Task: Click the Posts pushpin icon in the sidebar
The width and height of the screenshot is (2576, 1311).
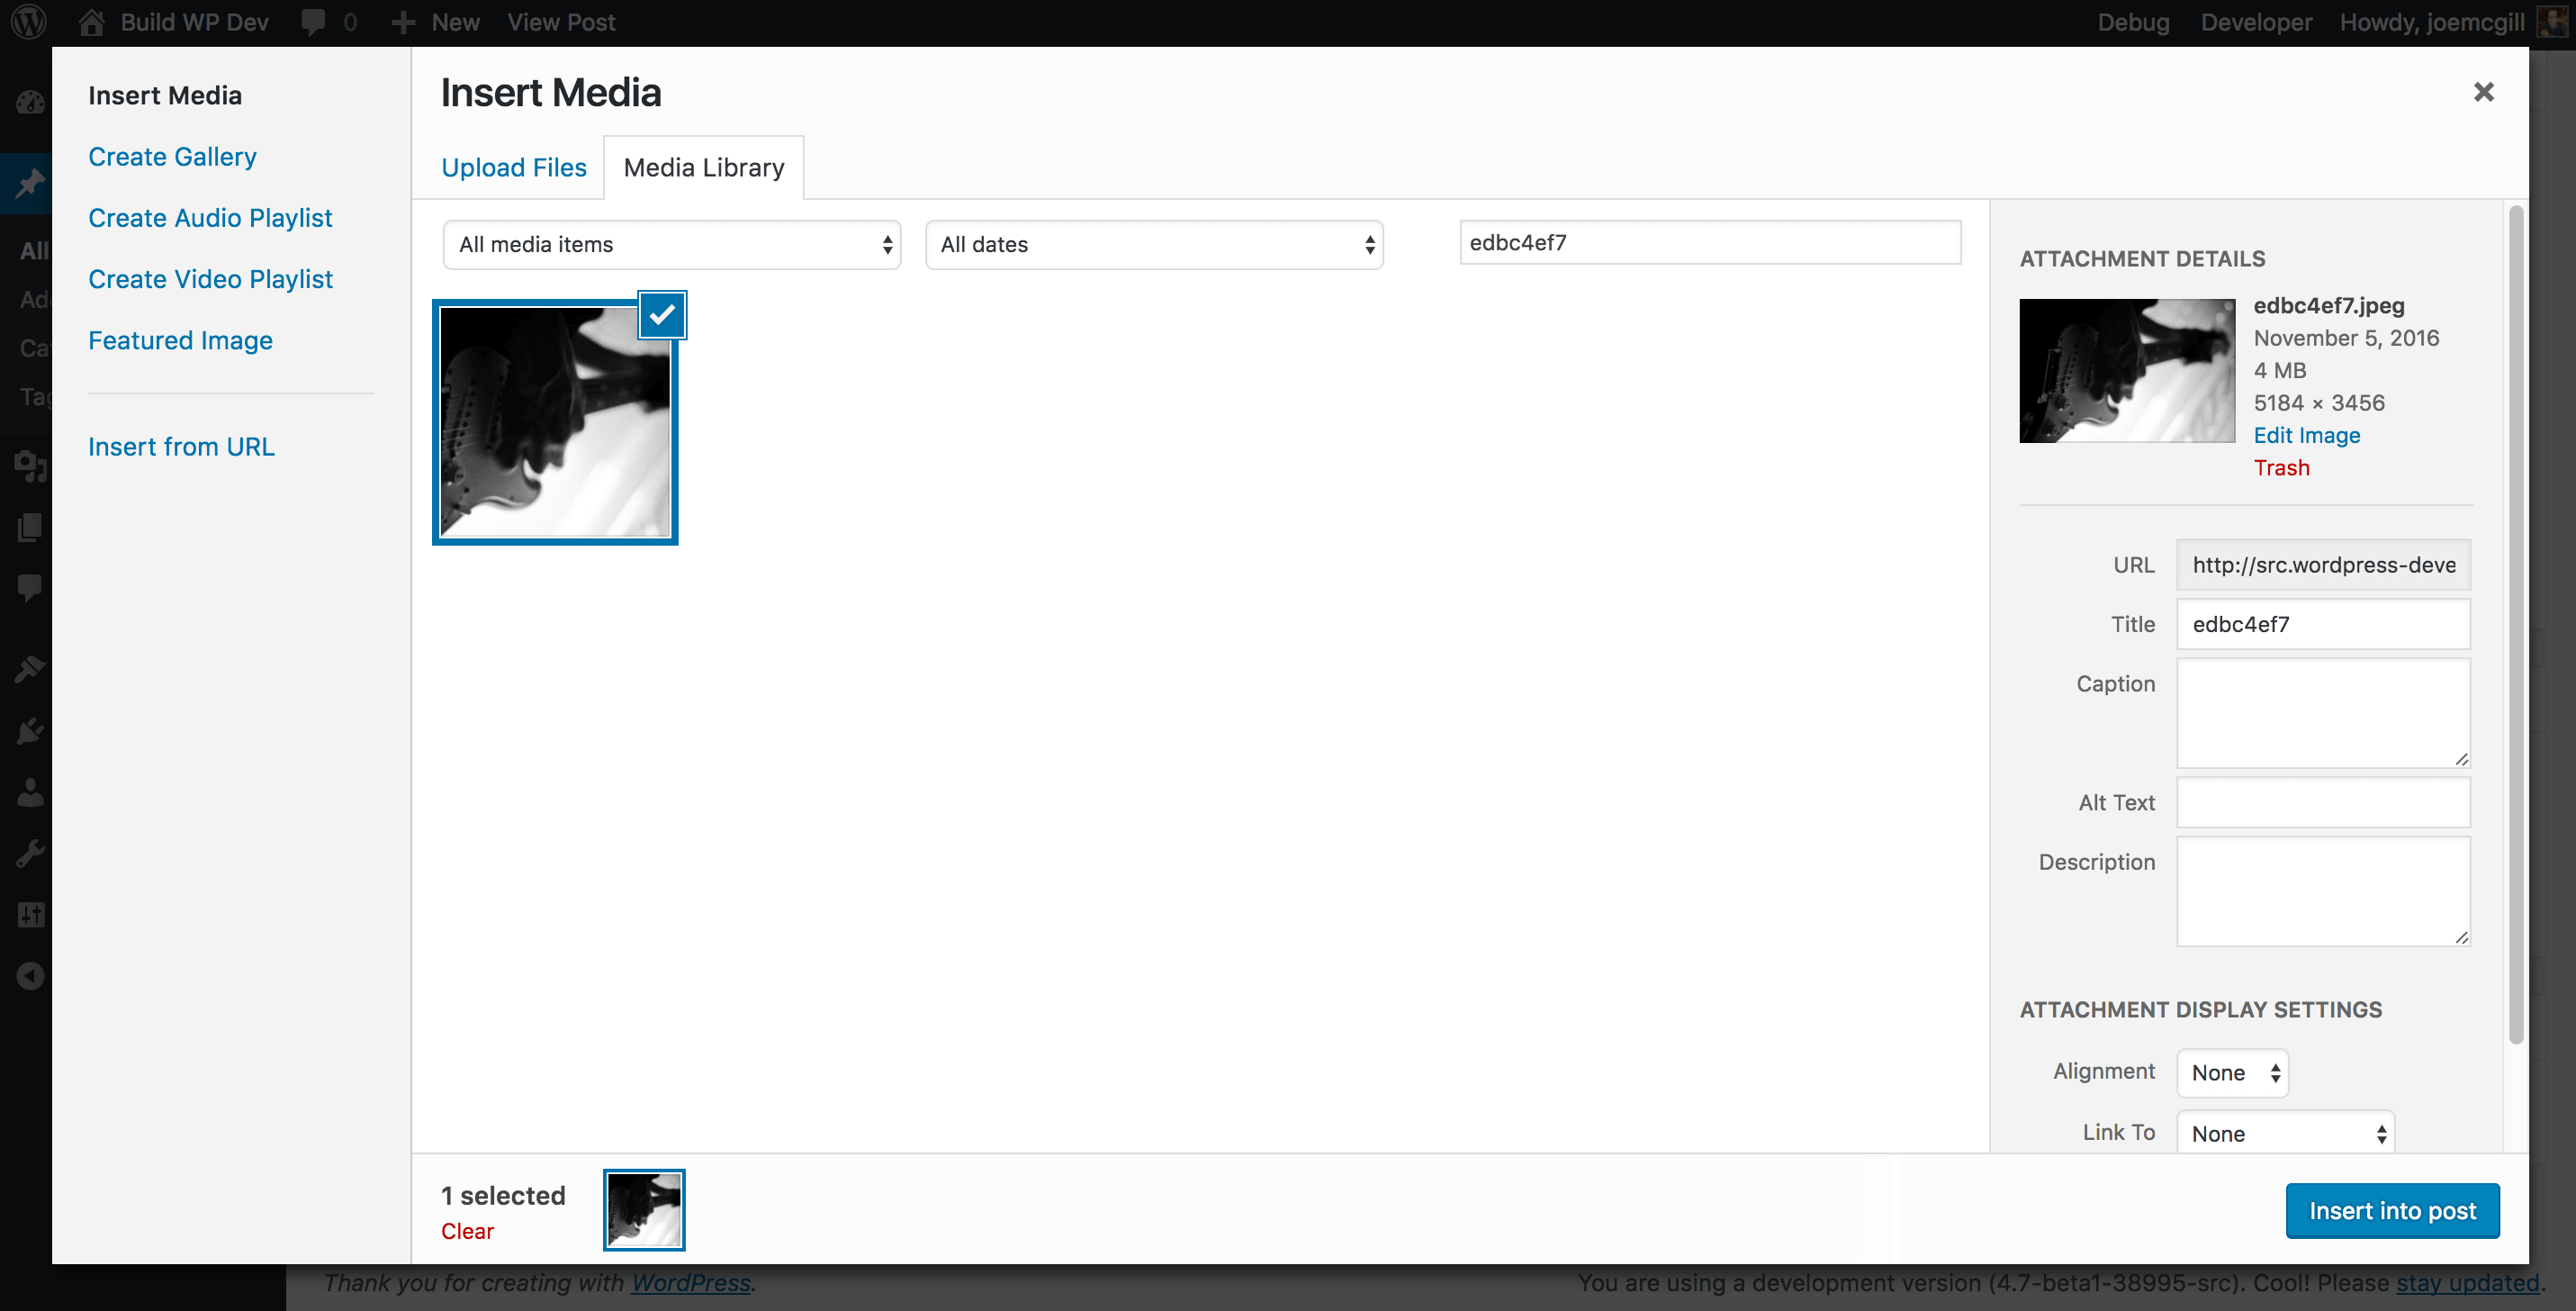Action: [x=30, y=183]
